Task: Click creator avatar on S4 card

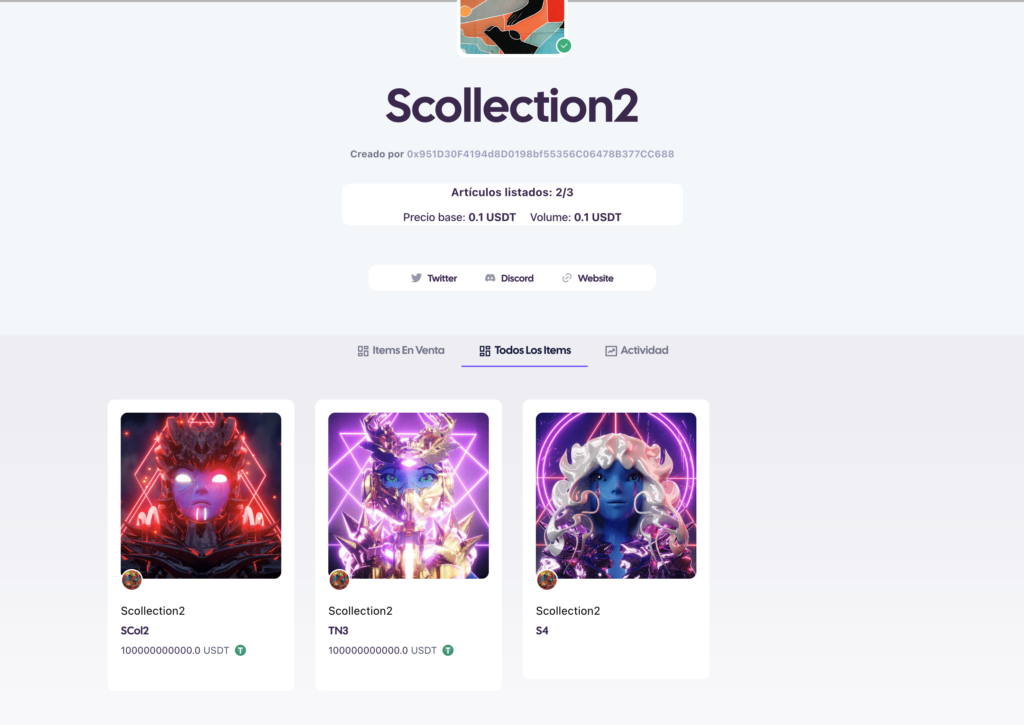Action: 547,579
